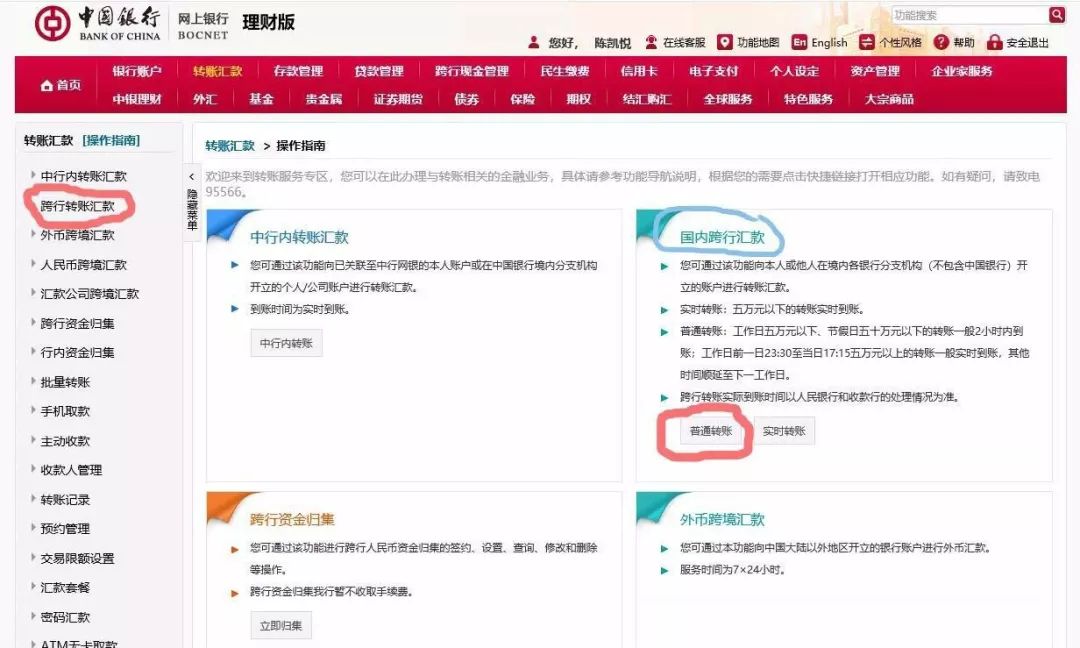
Task: Open 个人设定 menu
Action: point(794,71)
